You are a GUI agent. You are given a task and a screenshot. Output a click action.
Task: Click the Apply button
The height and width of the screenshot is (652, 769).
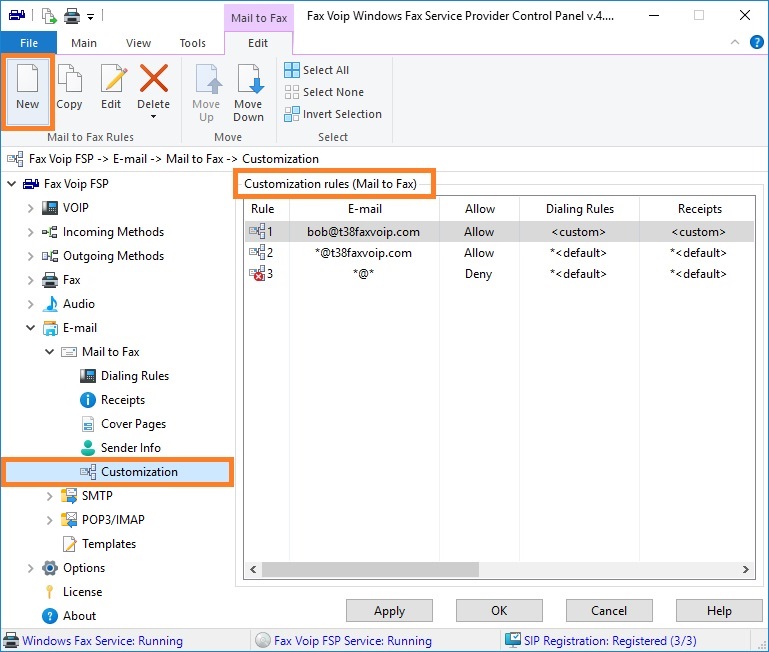389,611
